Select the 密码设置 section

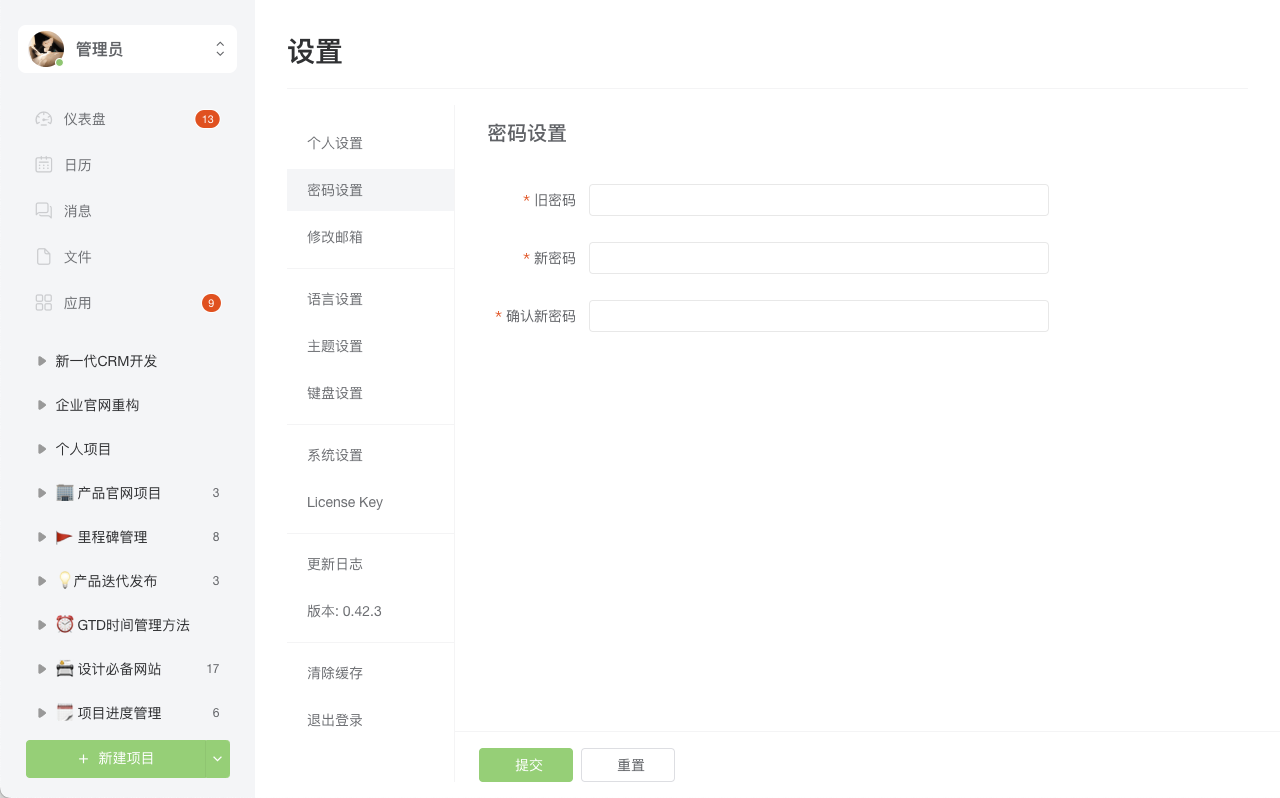tap(370, 190)
